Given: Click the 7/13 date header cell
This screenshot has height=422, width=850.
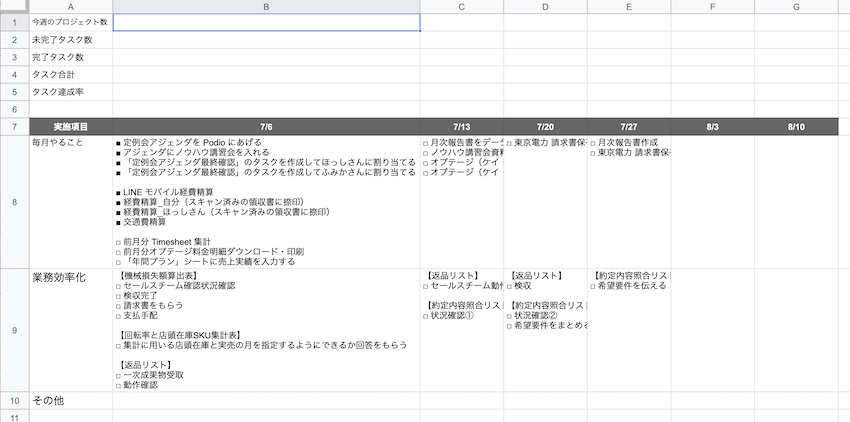Looking at the screenshot, I should [461, 127].
